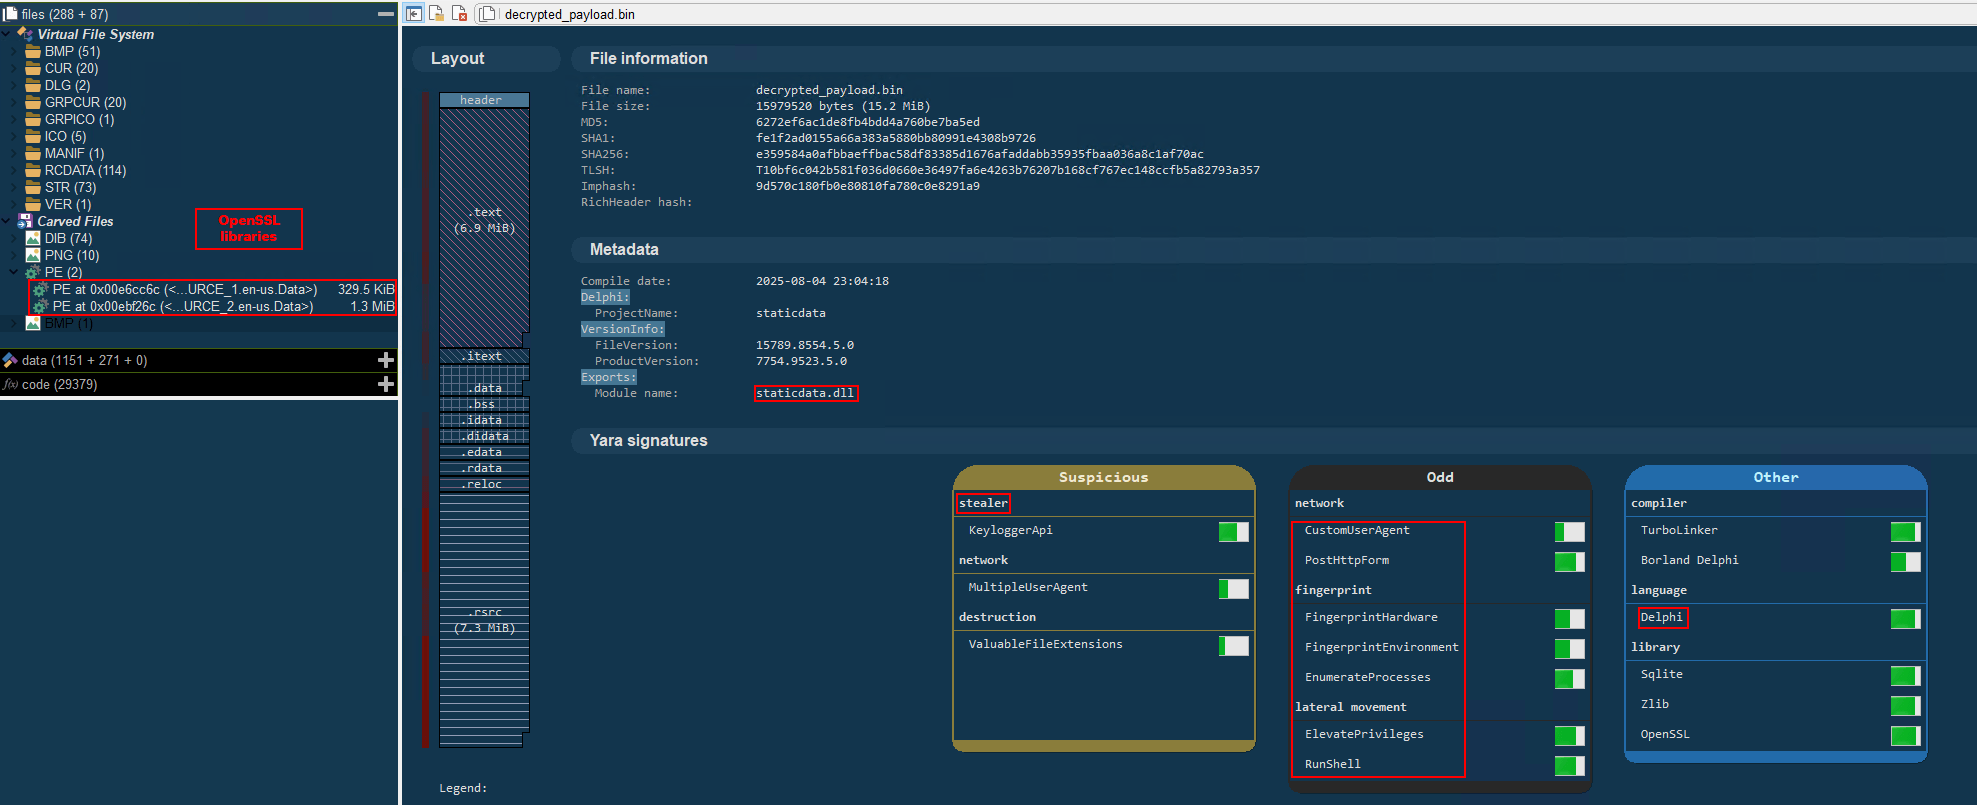This screenshot has width=1977, height=805.
Task: Collapse the Carved Files tree node
Action: pyautogui.click(x=7, y=221)
